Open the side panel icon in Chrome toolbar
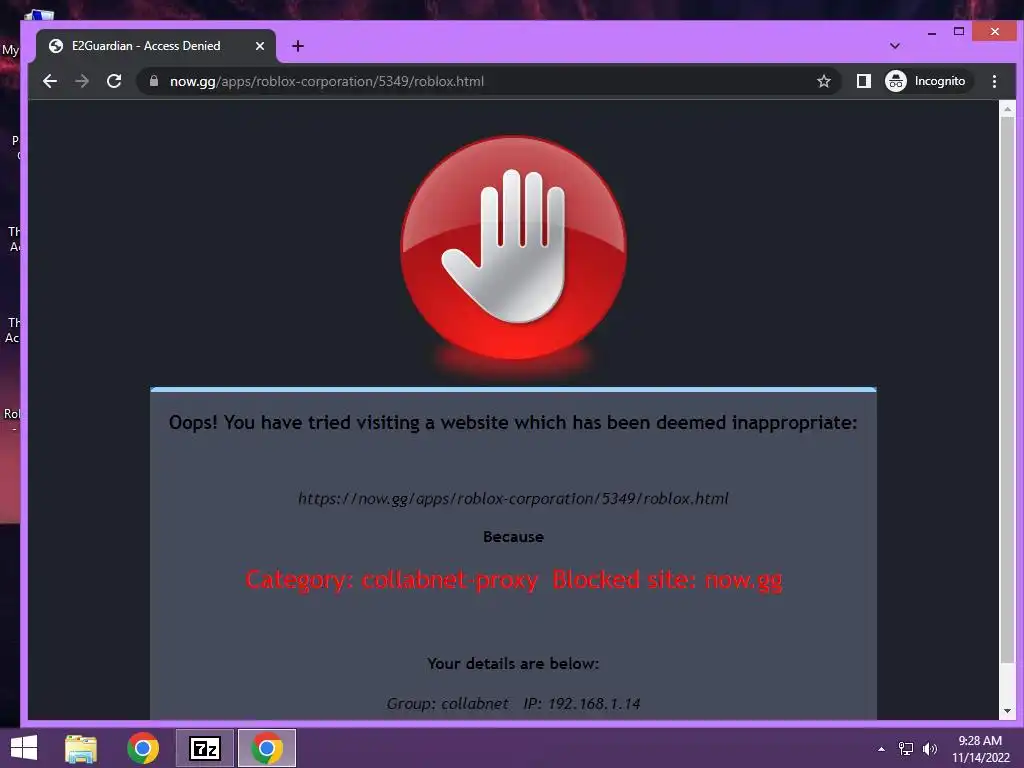 (x=863, y=81)
